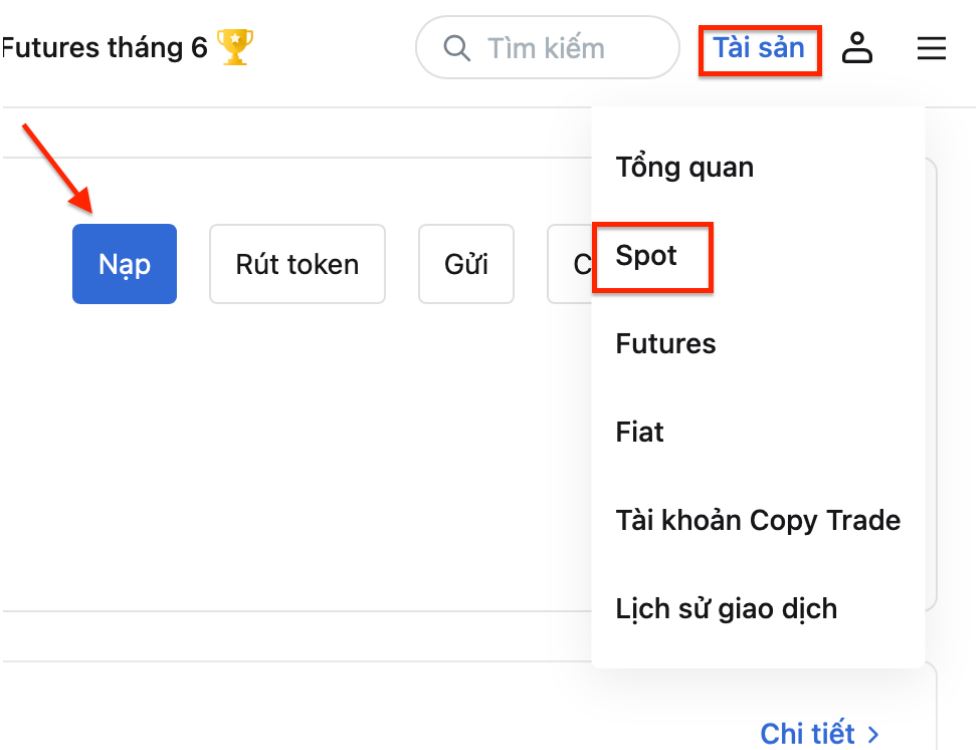The width and height of the screenshot is (976, 750).
Task: Click the Nạp button highlighted by the red arrow
Action: [x=124, y=264]
